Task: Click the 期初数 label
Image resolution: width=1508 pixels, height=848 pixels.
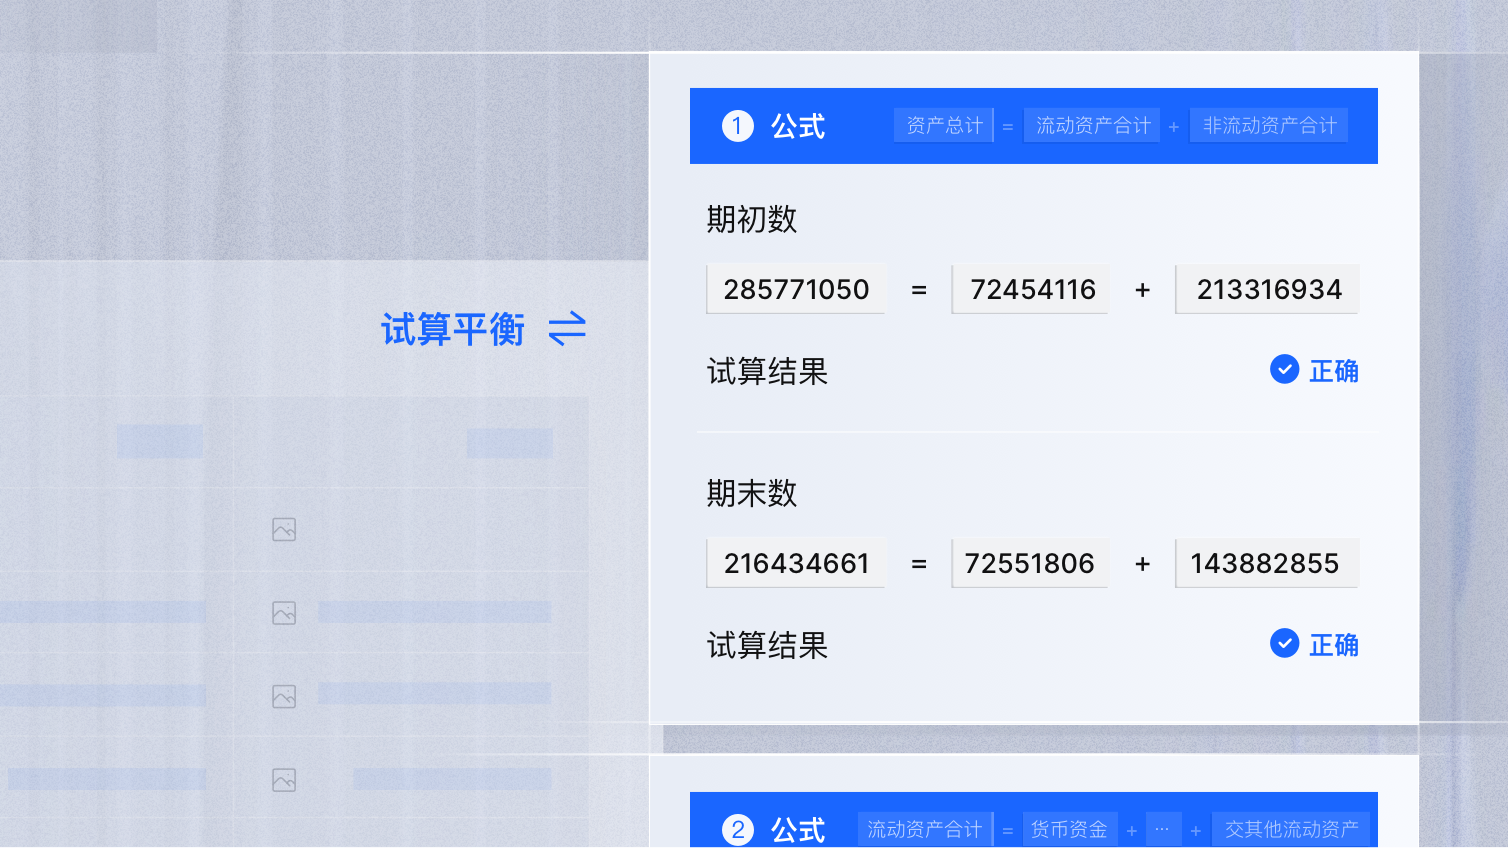Action: 752,219
